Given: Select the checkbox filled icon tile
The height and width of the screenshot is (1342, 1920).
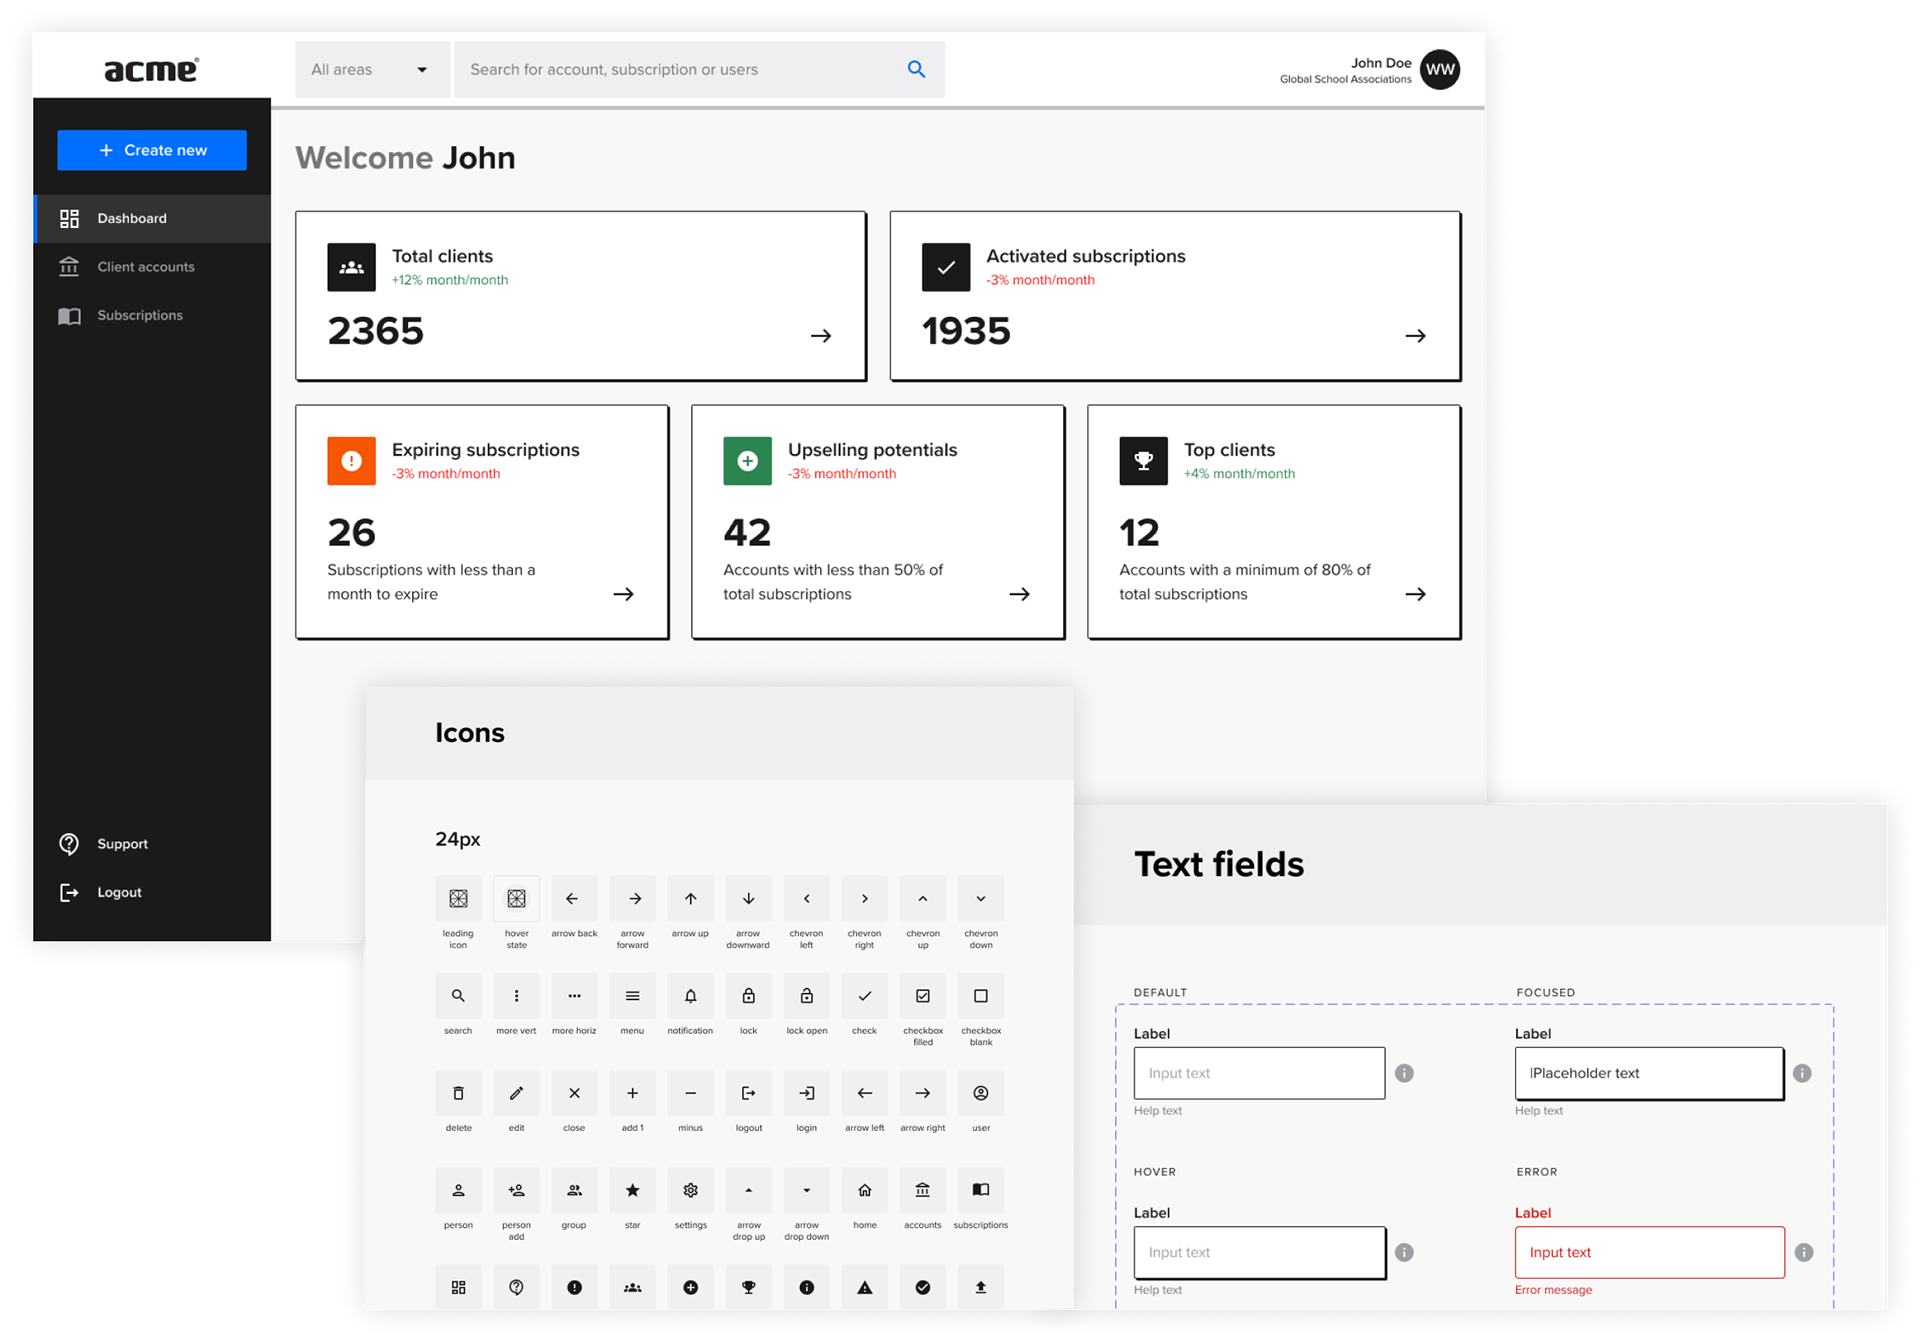Looking at the screenshot, I should tap(922, 996).
